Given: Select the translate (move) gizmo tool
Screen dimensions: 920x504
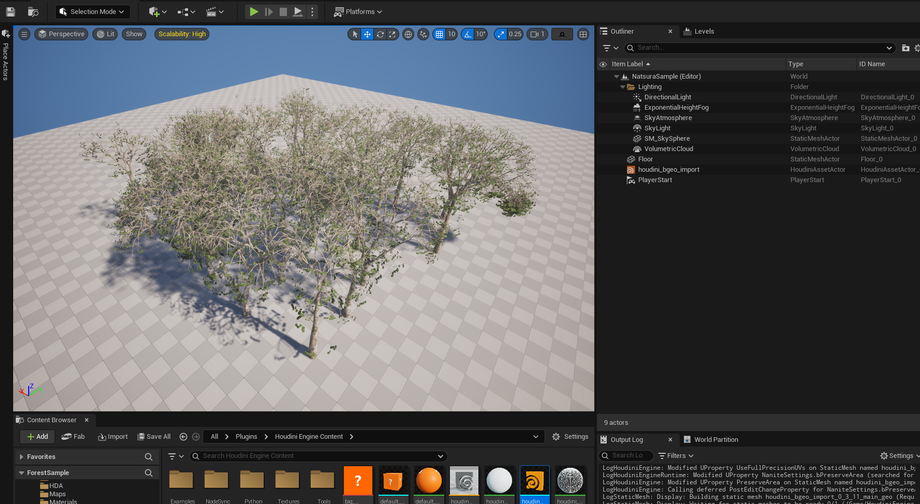Looking at the screenshot, I should (x=367, y=34).
